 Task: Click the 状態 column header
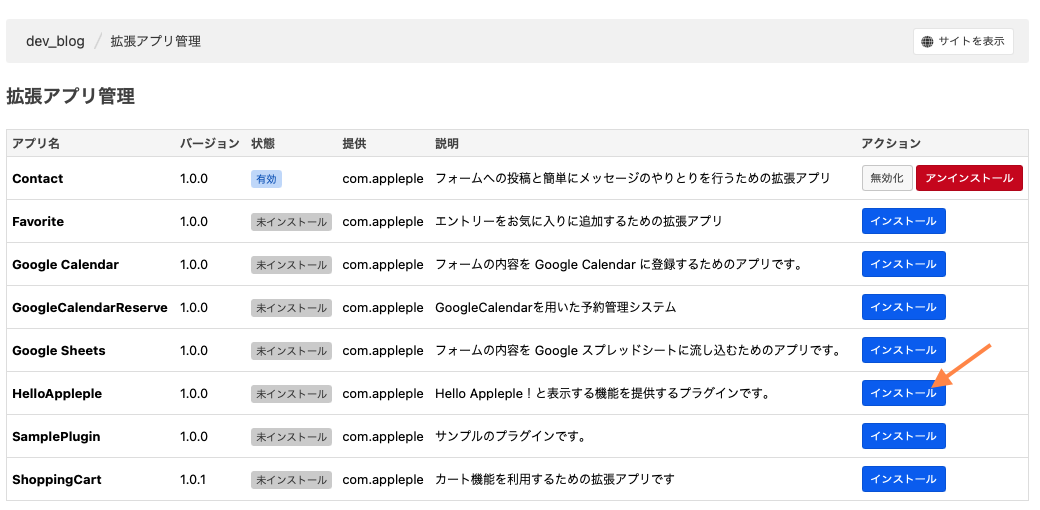[263, 143]
